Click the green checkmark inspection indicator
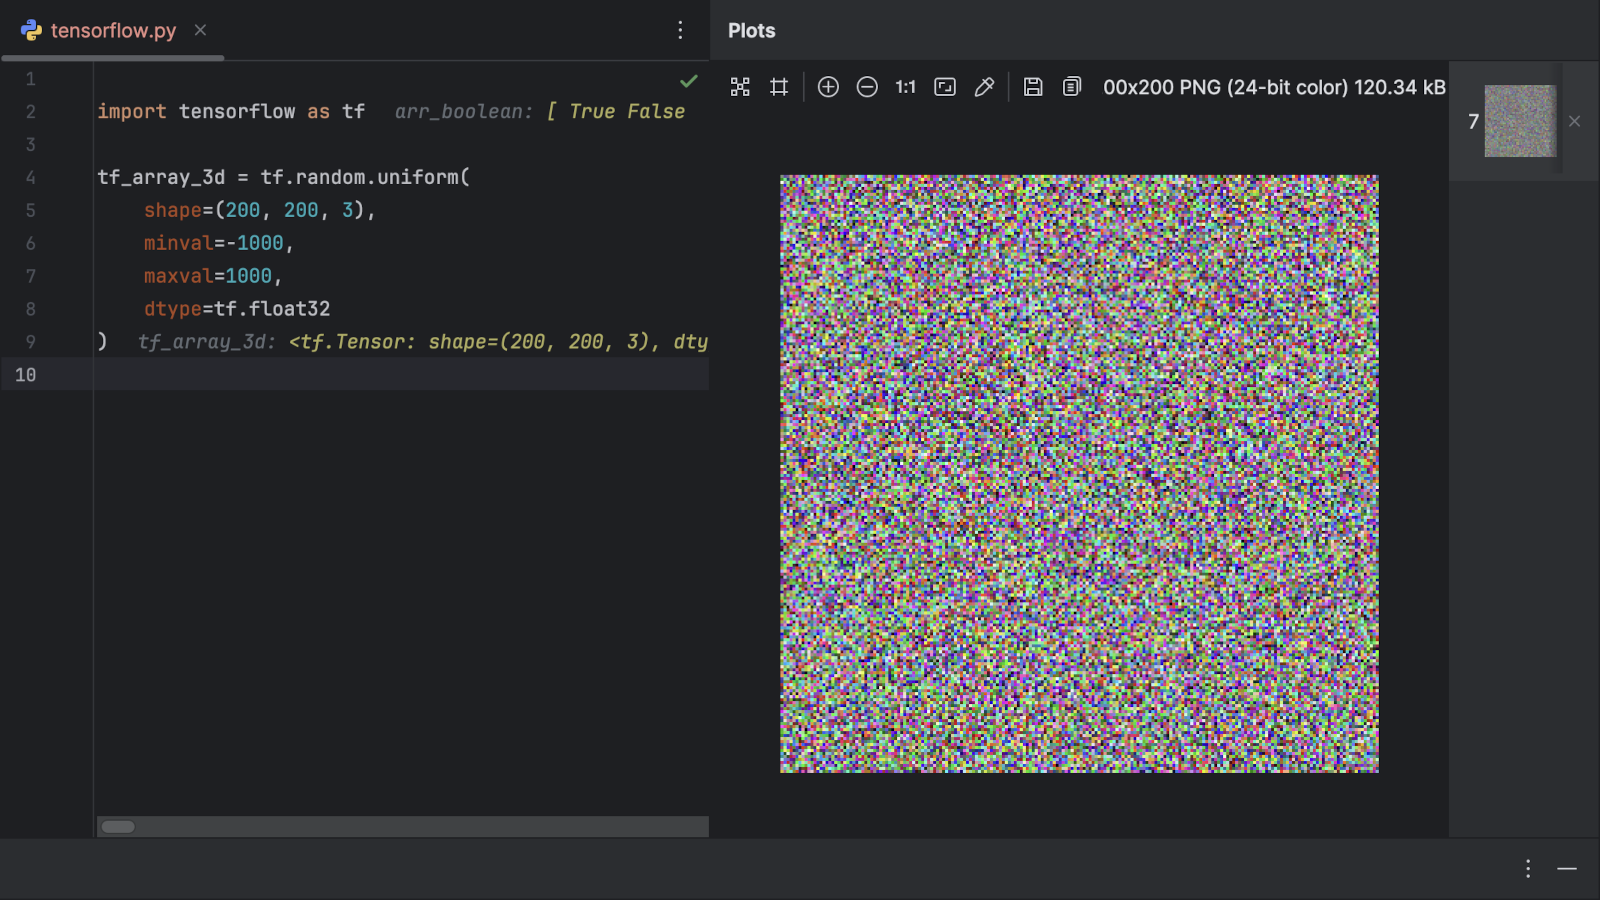Image resolution: width=1600 pixels, height=900 pixels. click(x=689, y=81)
